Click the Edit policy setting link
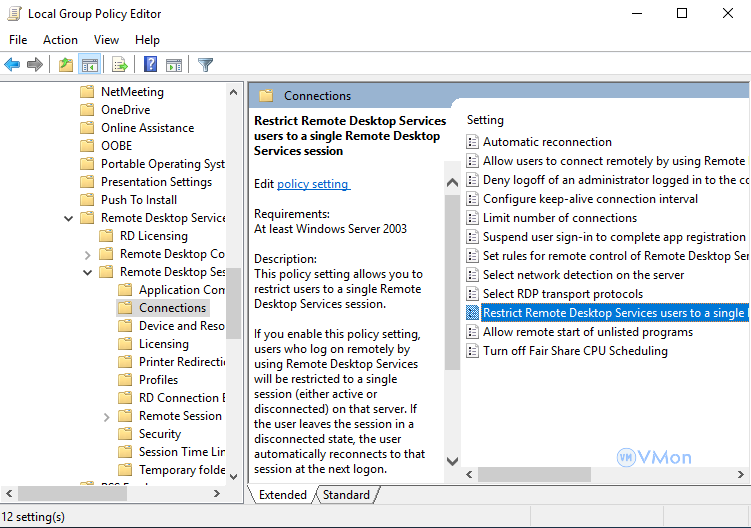The image size is (751, 528). click(313, 184)
